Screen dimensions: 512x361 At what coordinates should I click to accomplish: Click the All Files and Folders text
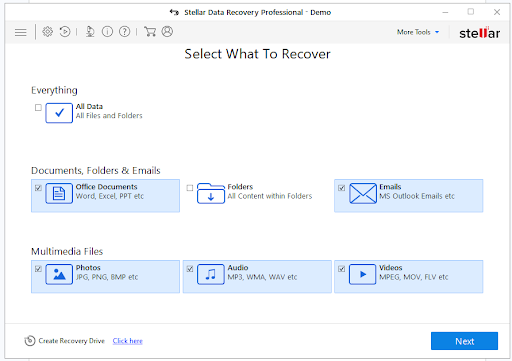coord(109,116)
